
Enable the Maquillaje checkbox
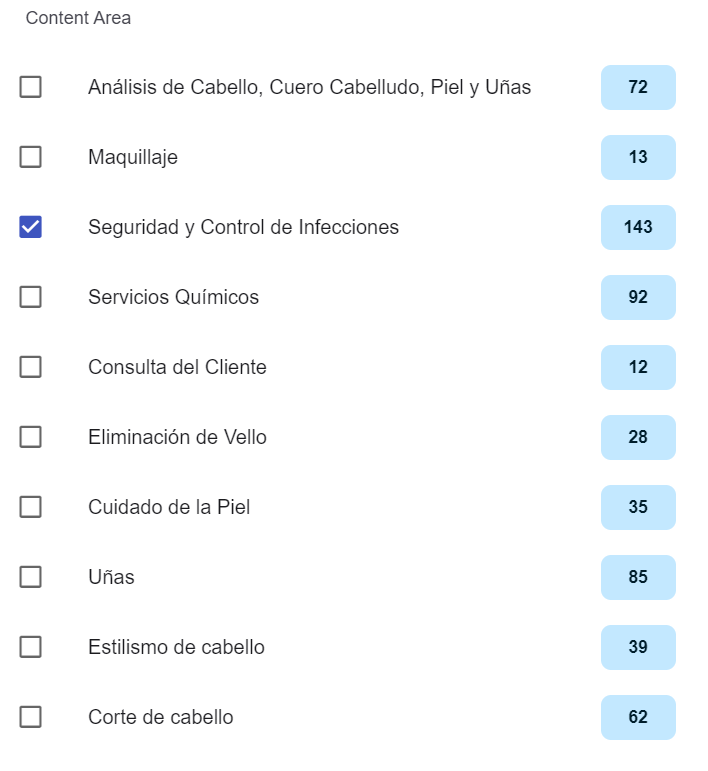[31, 157]
